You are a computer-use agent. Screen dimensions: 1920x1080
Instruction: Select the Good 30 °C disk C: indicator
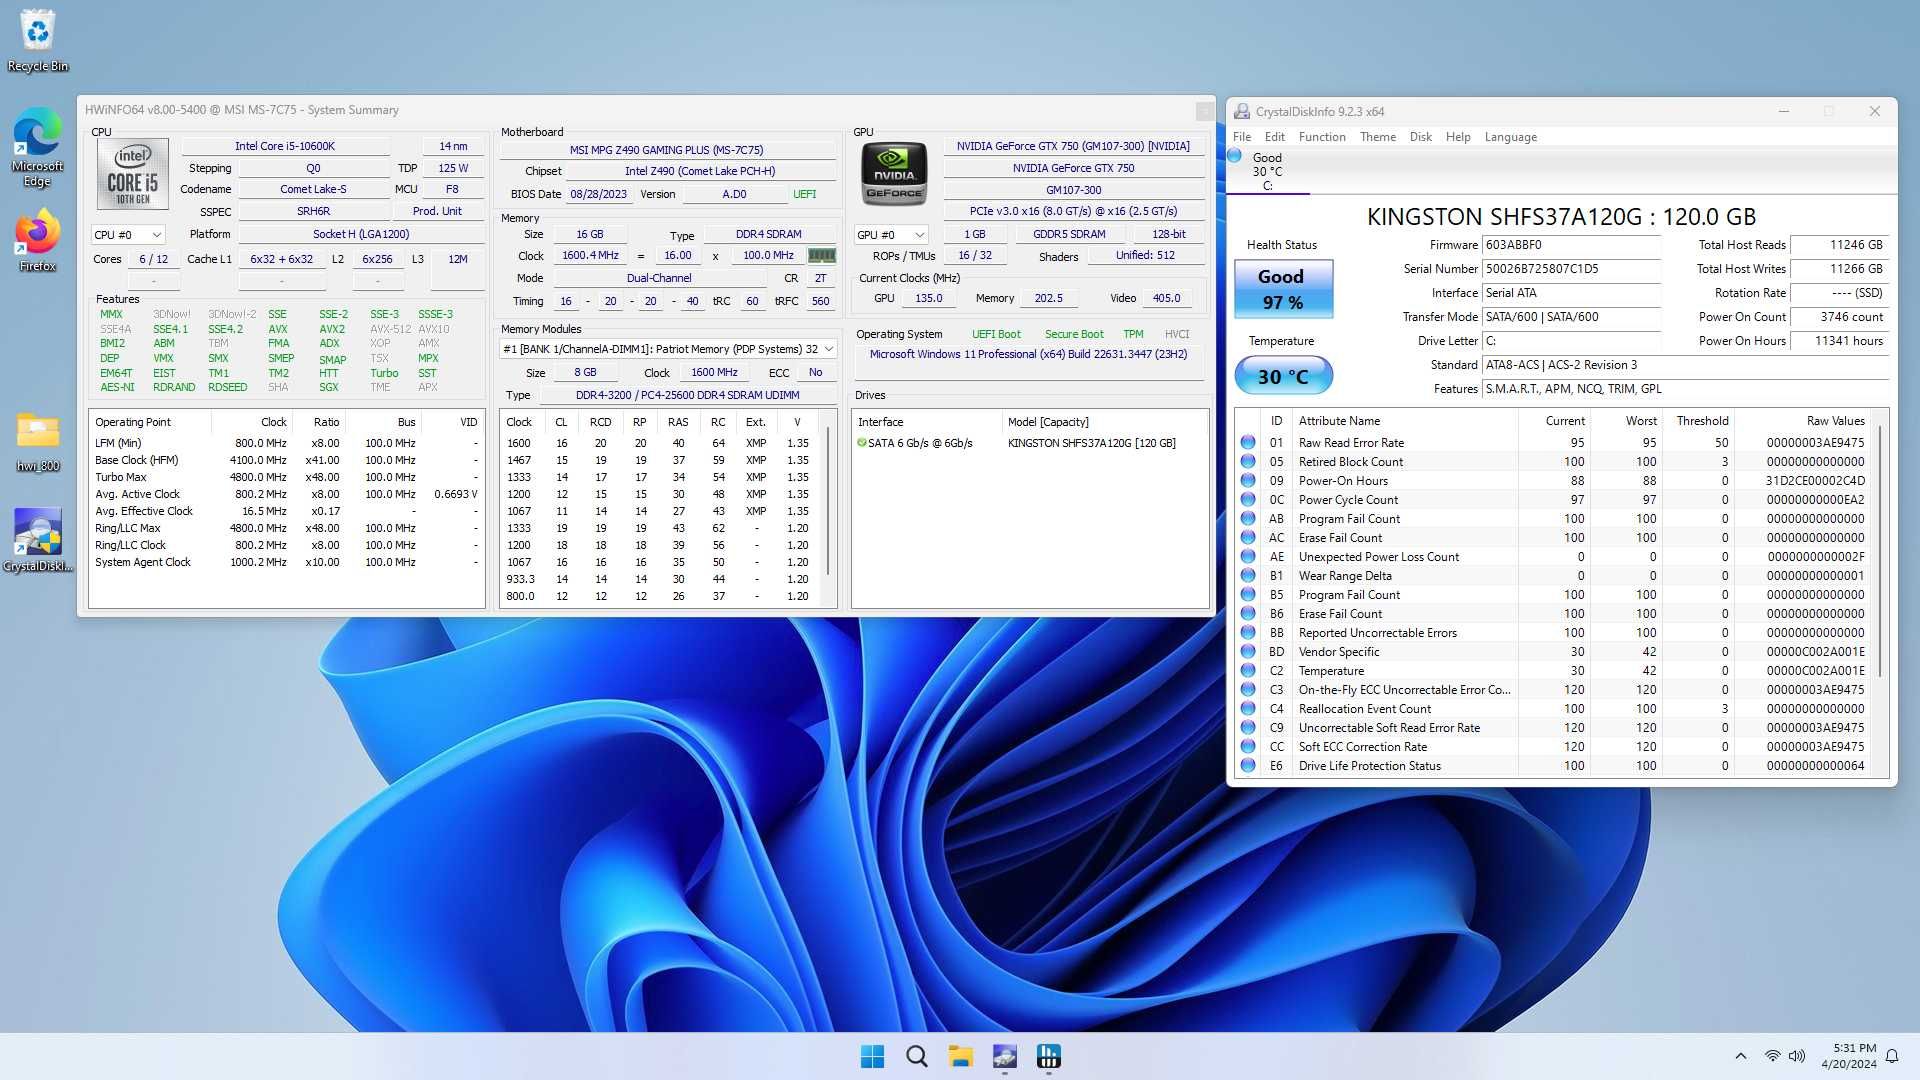(1266, 170)
